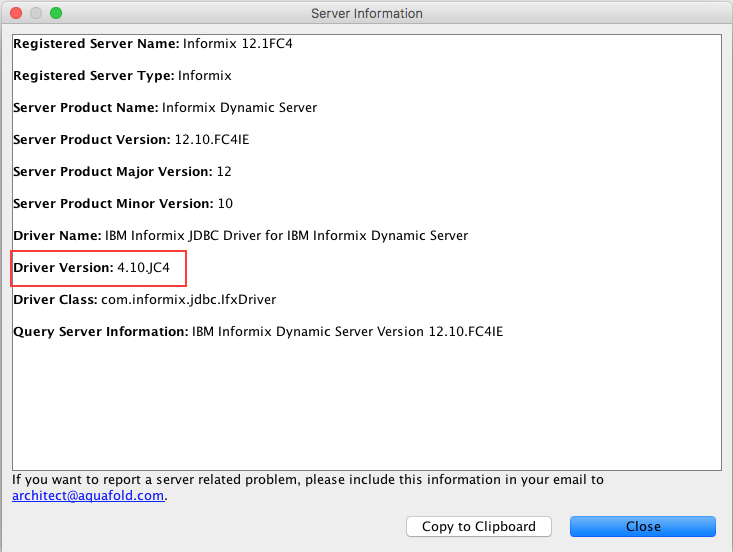733x552 pixels.
Task: Click the 'Driver Version: 4.10.JC4' line
Action: tap(92, 267)
